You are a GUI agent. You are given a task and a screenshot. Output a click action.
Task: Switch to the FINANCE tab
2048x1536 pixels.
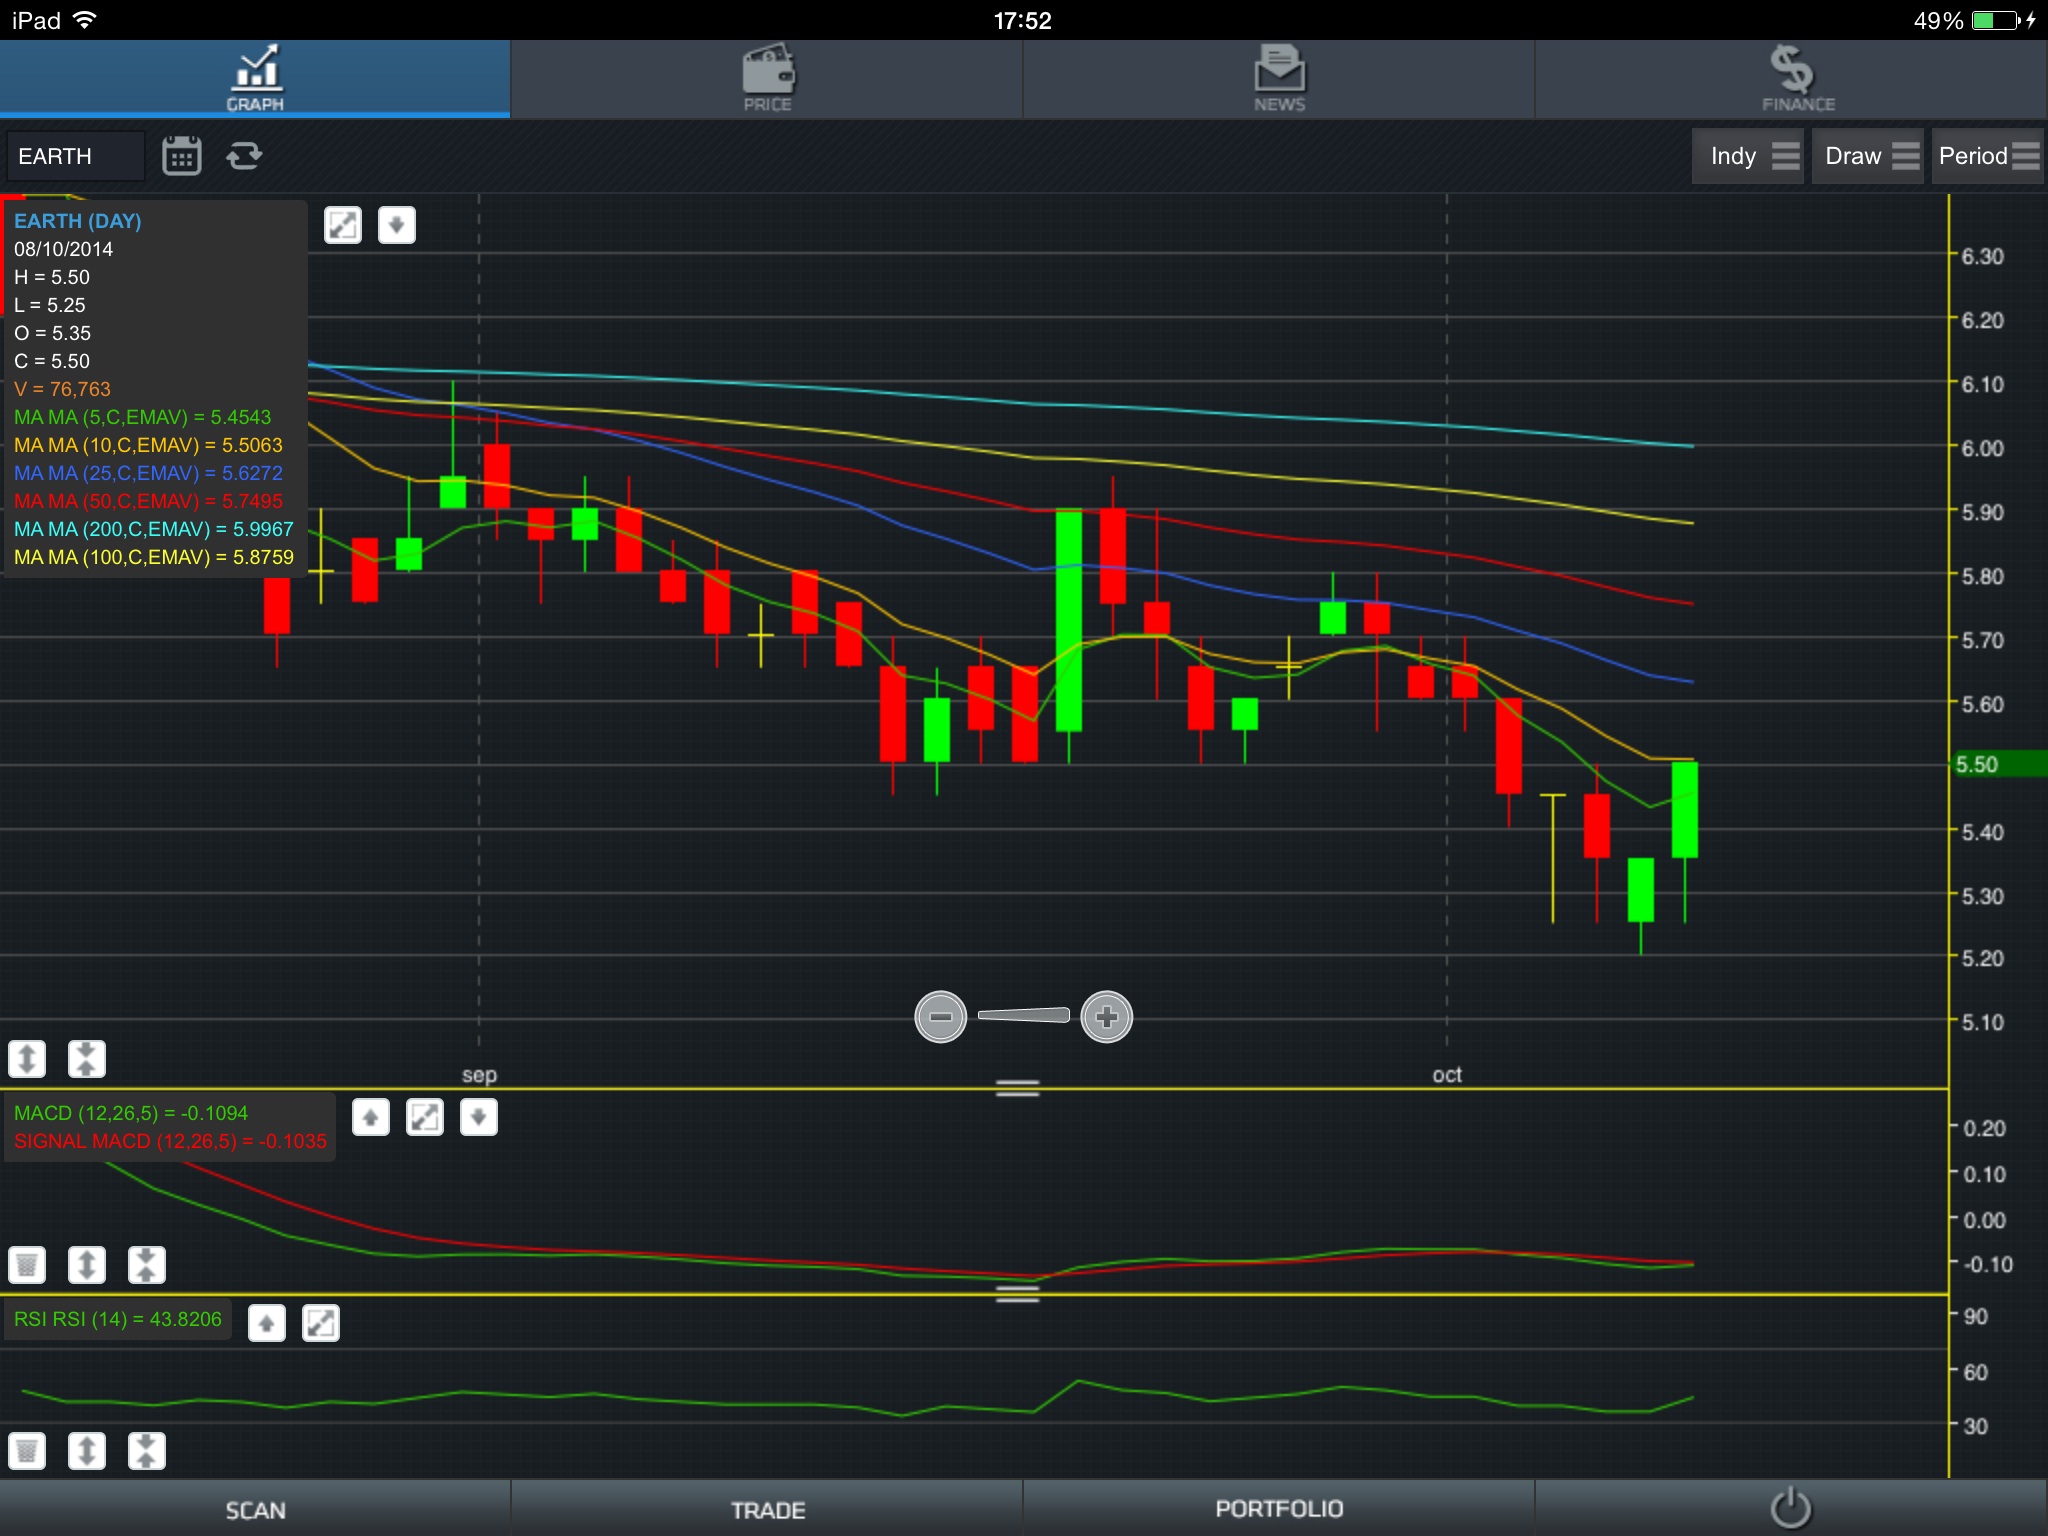(1792, 78)
